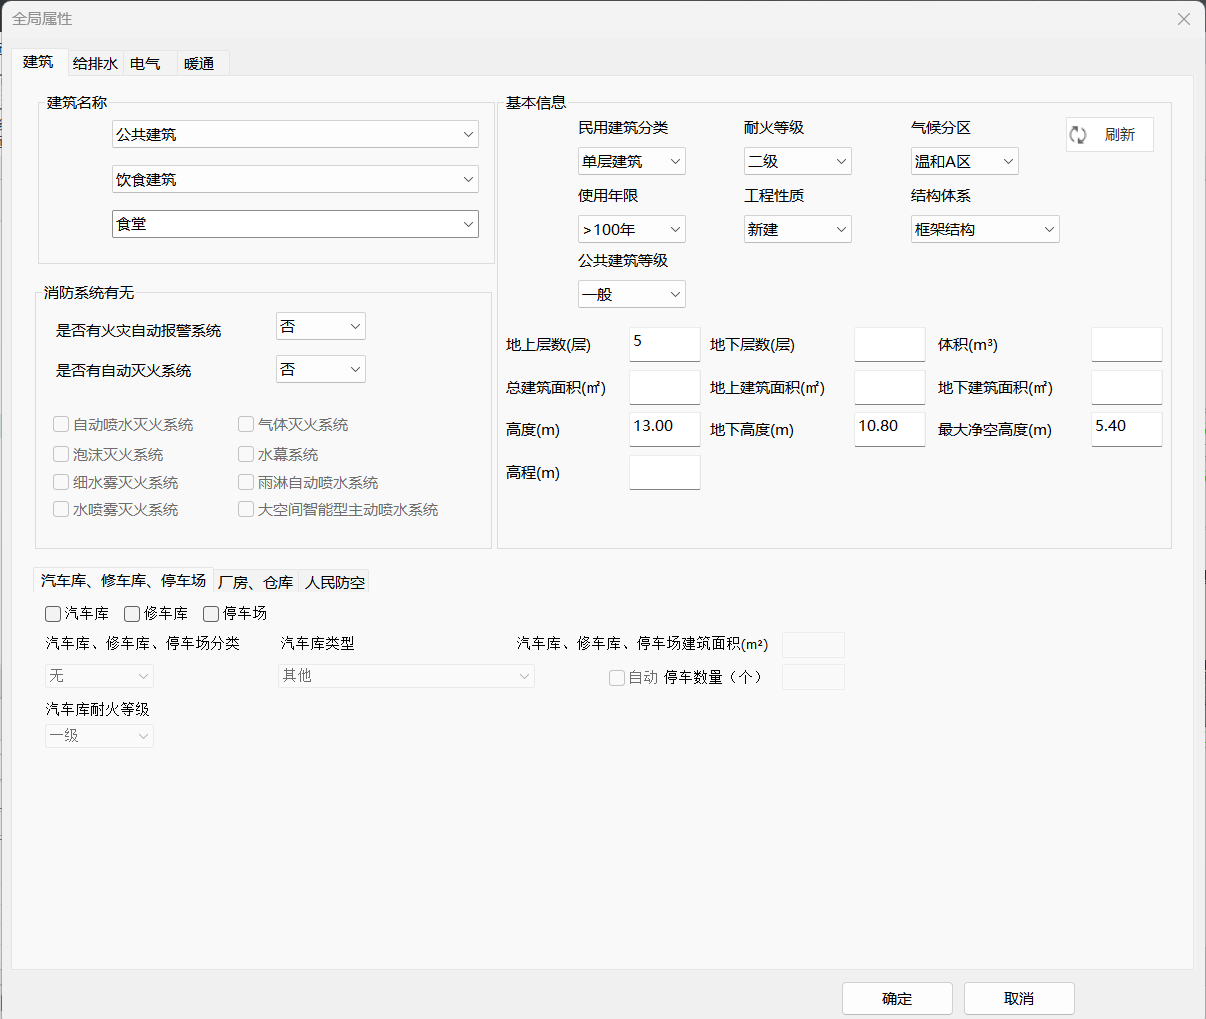1206x1019 pixels.
Task: Click the 总建筑面积 input field
Action: (x=664, y=387)
